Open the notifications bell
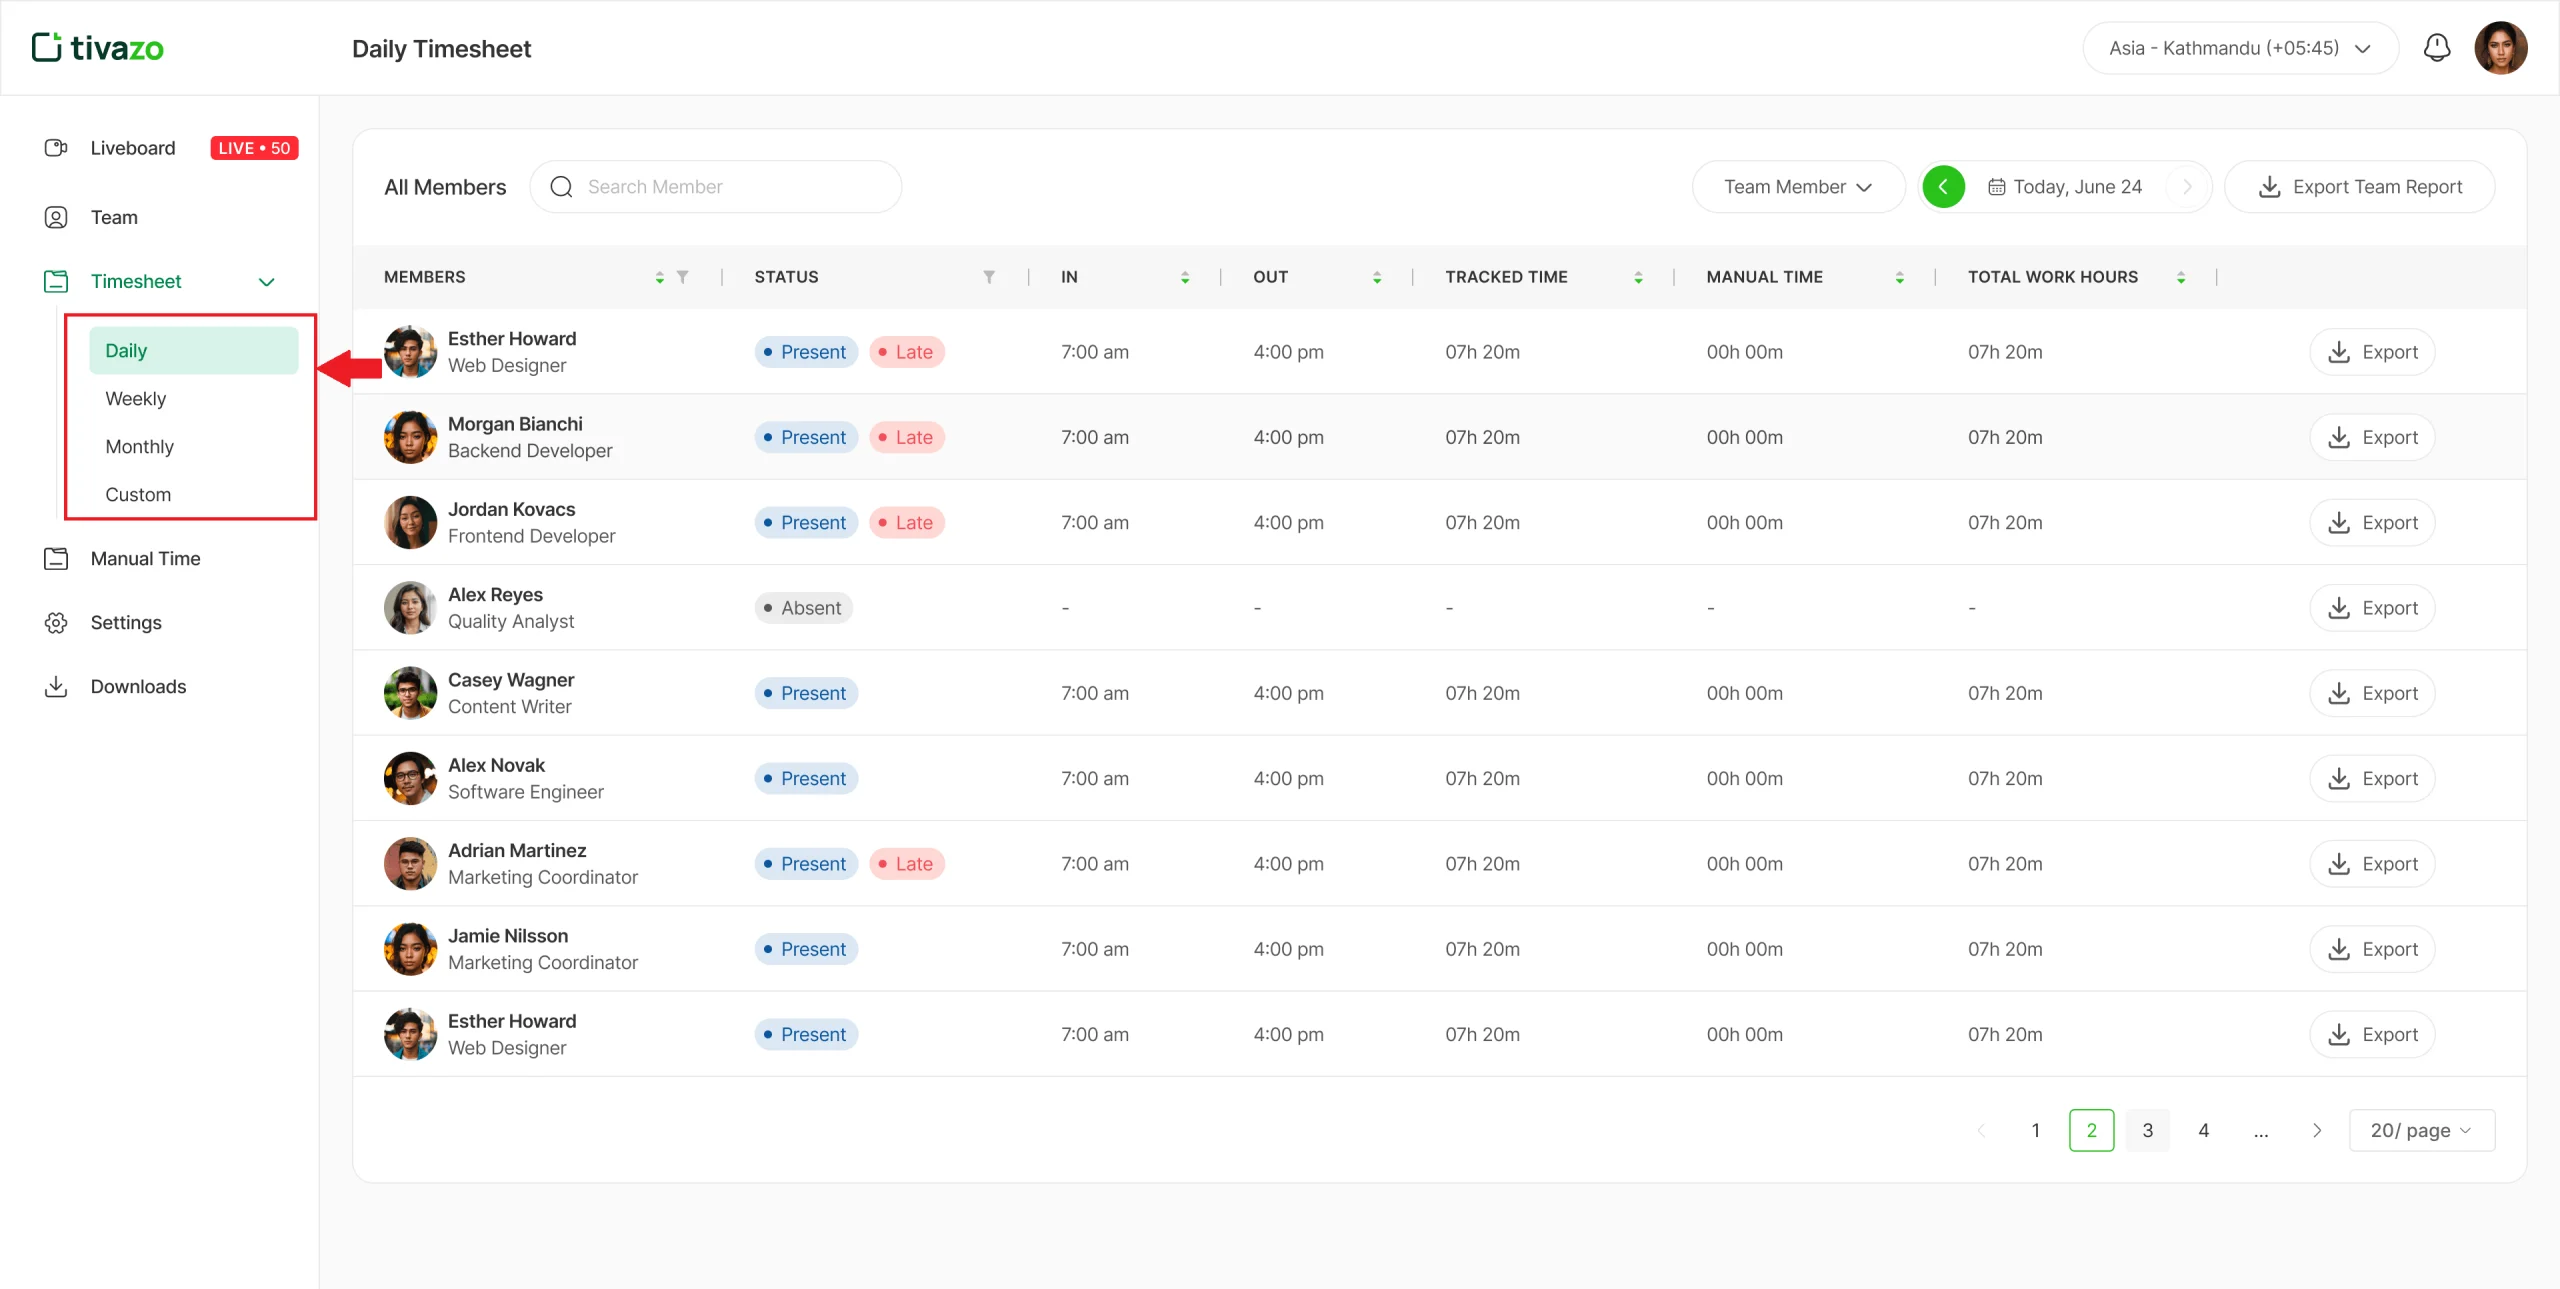 click(2437, 48)
